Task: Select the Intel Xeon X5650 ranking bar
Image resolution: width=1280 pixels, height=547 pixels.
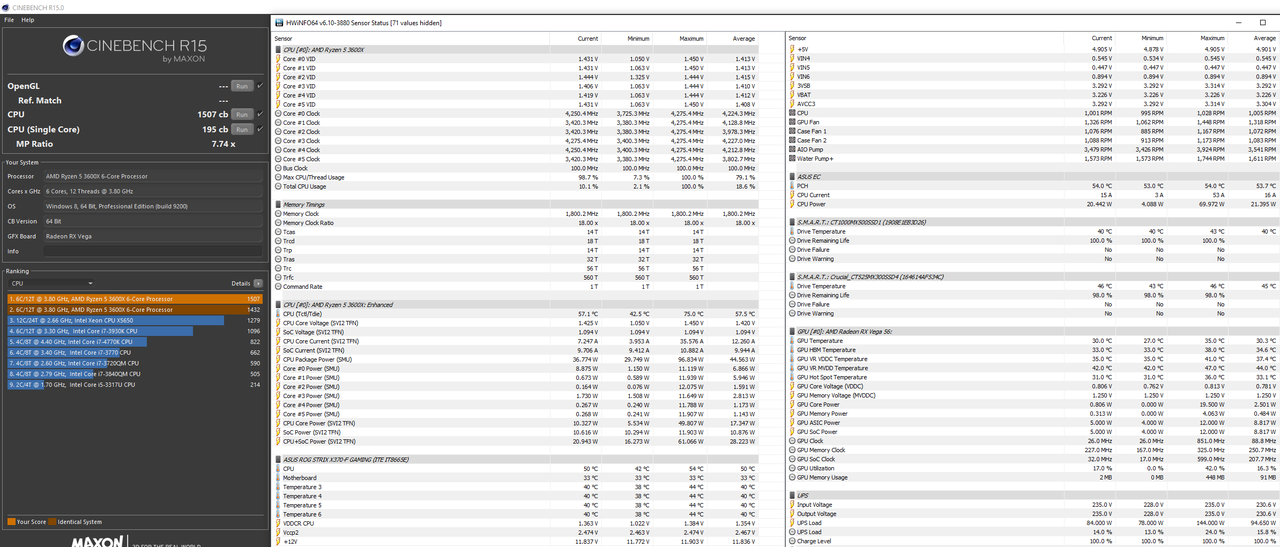Action: coord(115,320)
